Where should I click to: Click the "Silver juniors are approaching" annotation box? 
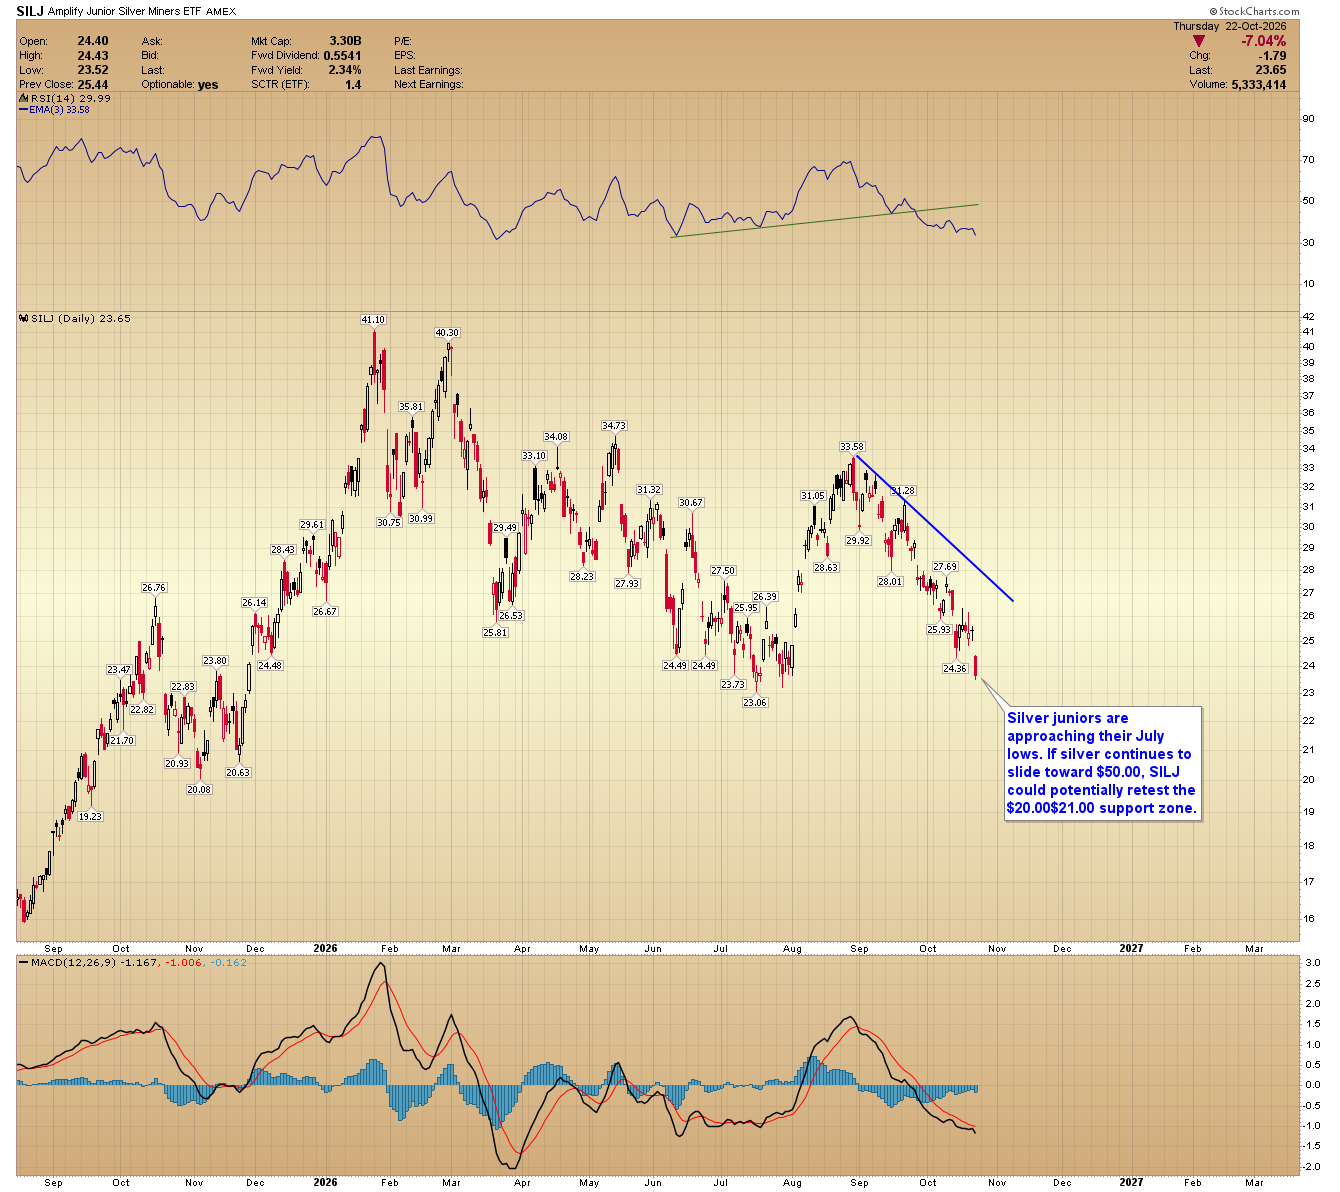coord(1103,763)
